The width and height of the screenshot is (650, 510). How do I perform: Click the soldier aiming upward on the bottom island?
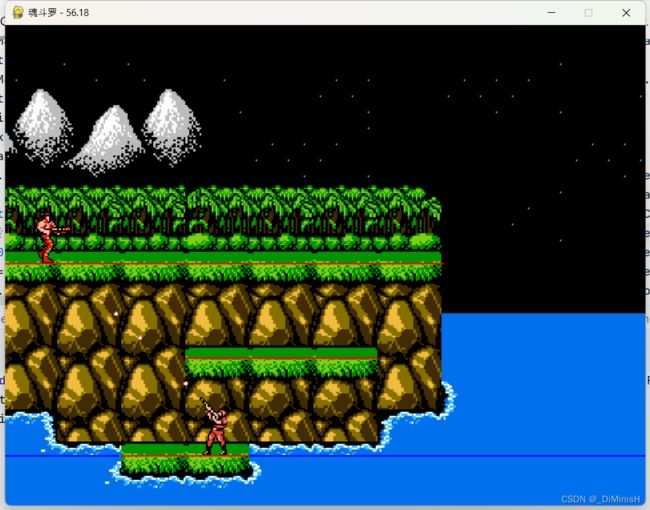(214, 427)
